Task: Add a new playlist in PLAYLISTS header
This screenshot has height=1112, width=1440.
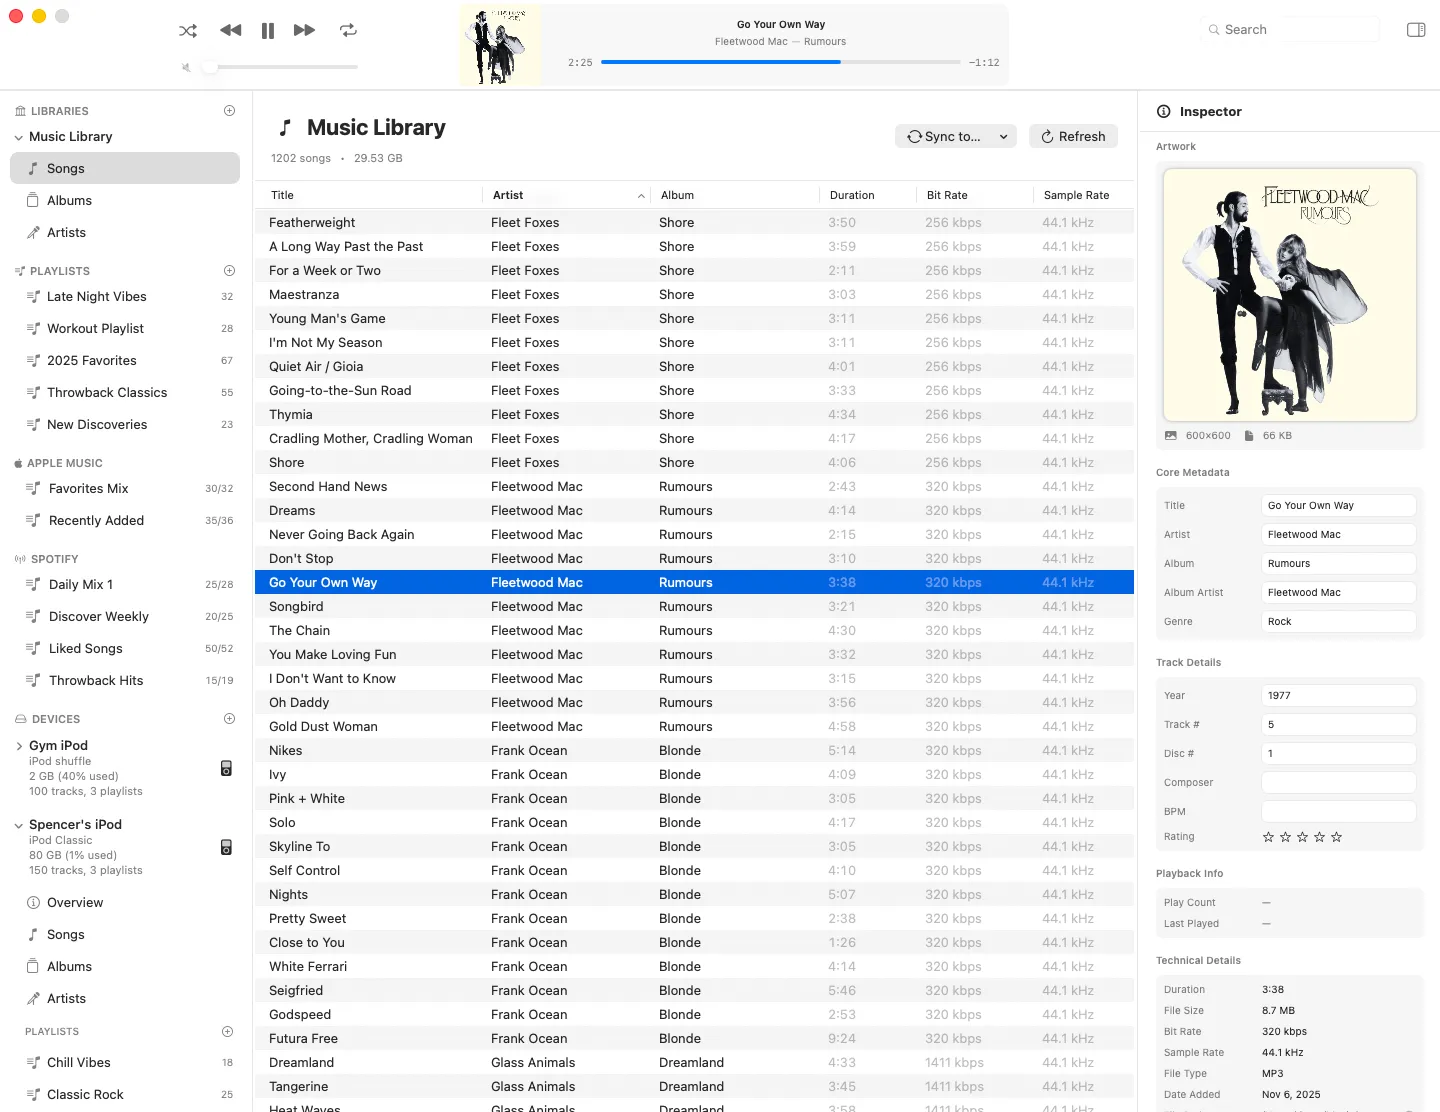Action: [x=229, y=271]
